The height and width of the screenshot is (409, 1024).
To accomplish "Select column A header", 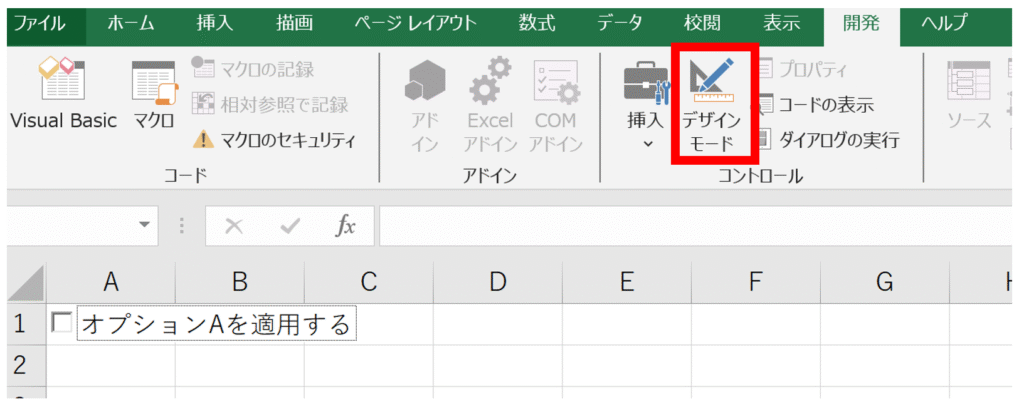I will (x=111, y=282).
